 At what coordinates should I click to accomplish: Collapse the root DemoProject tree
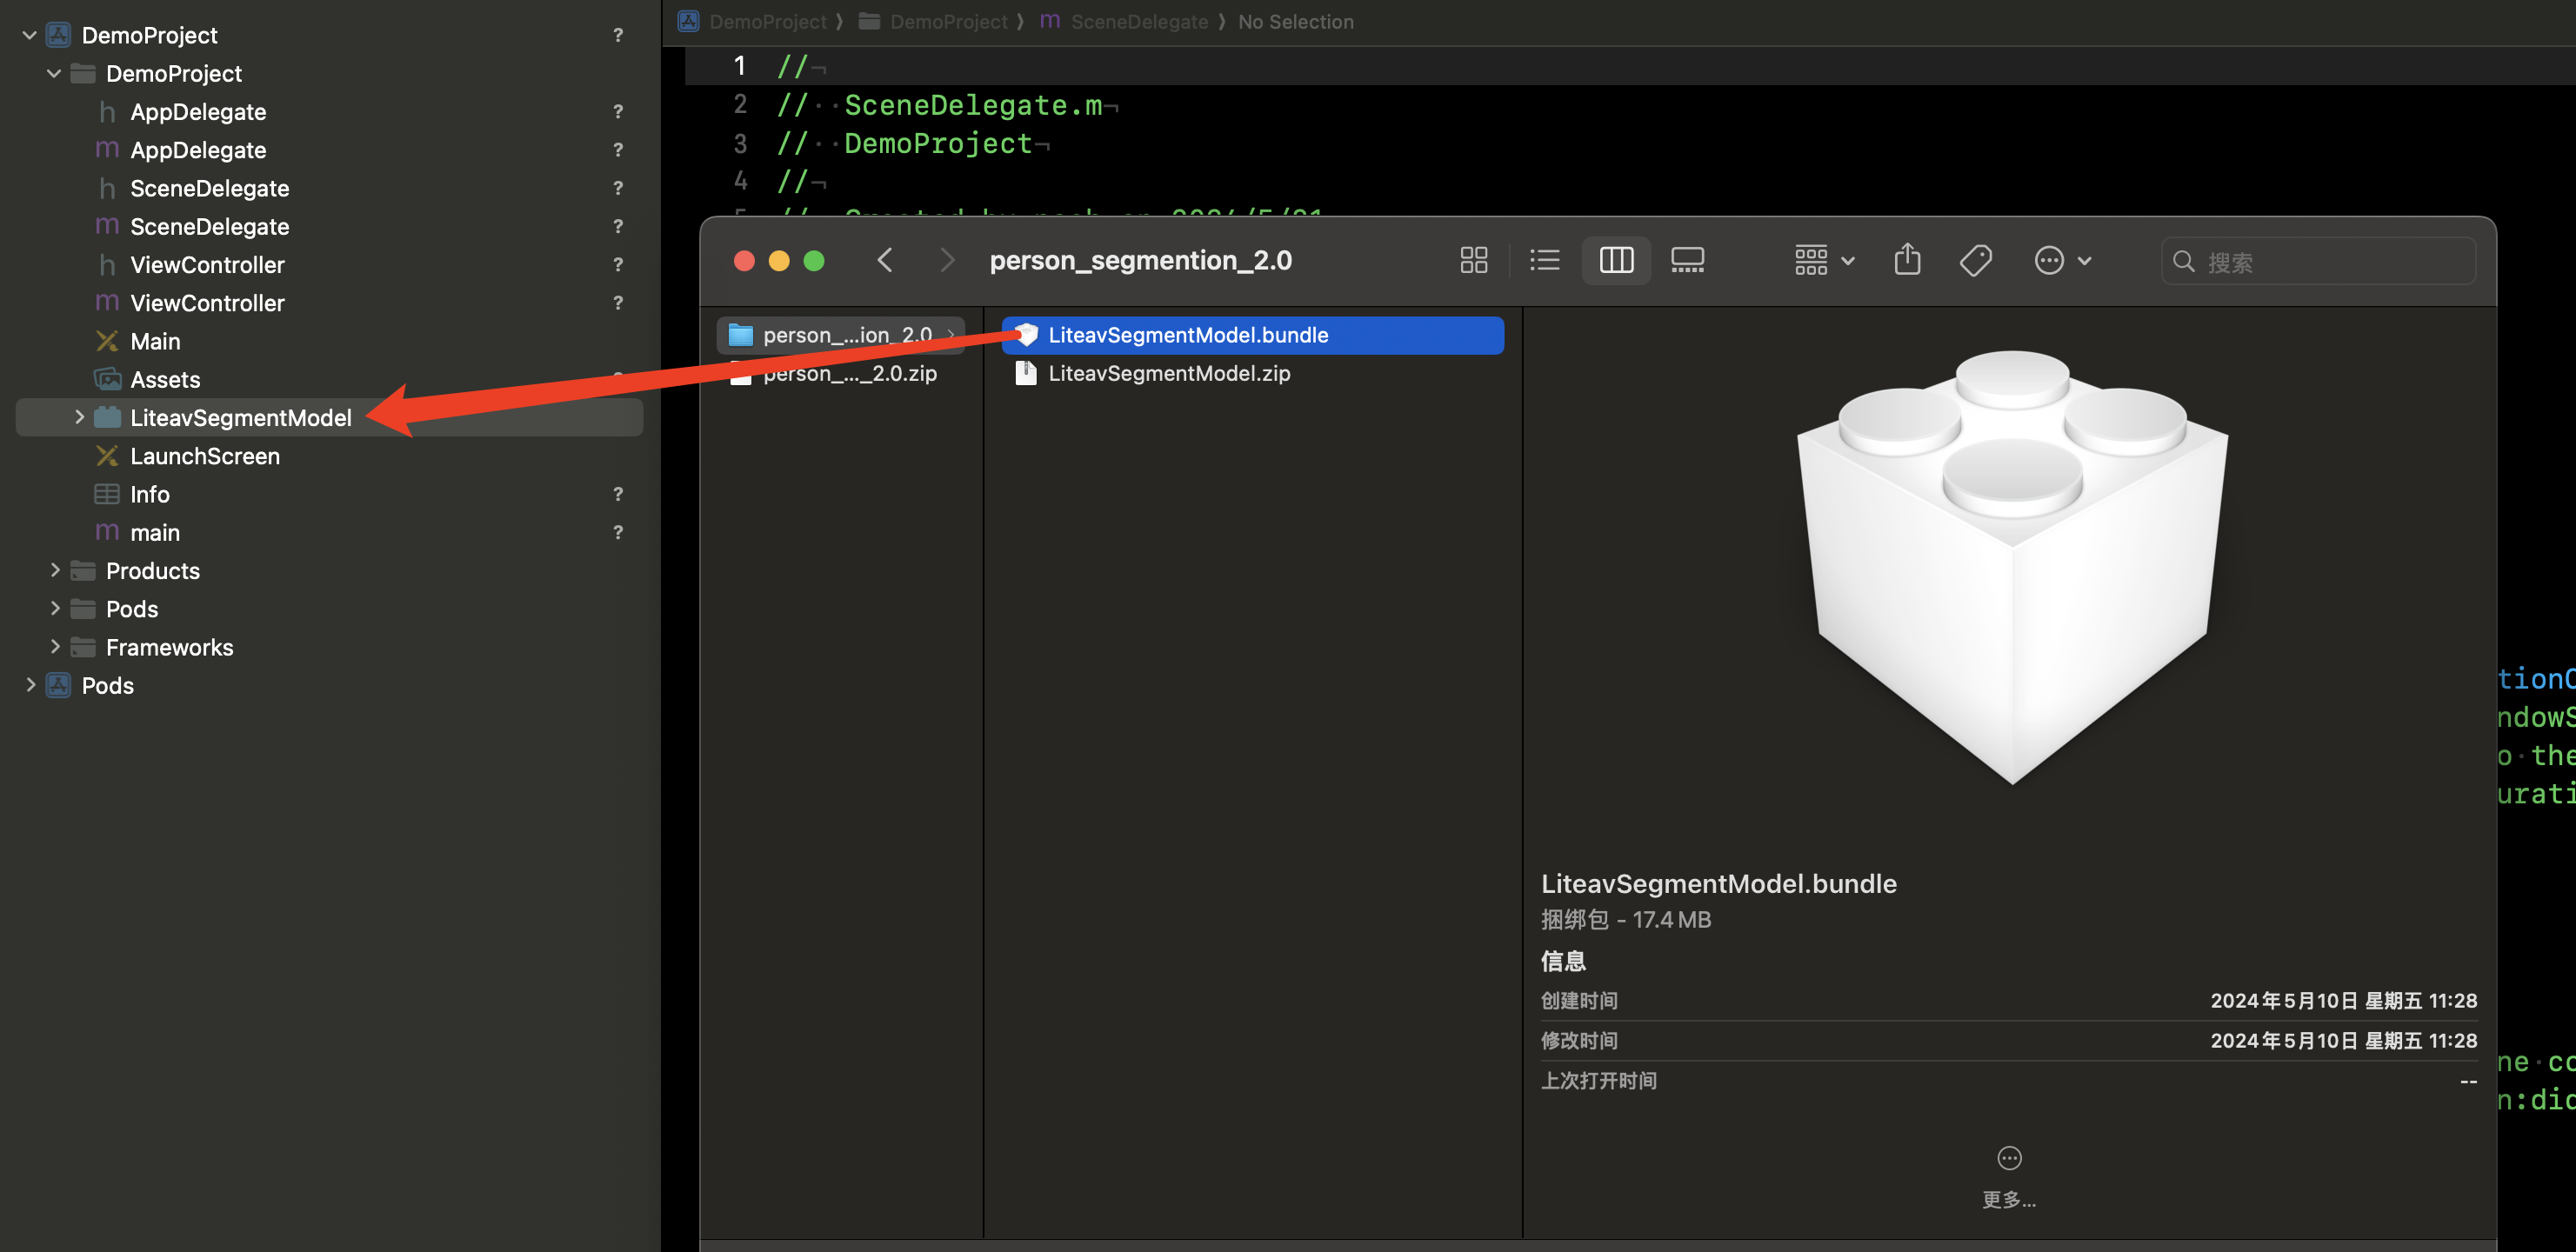(x=30, y=36)
